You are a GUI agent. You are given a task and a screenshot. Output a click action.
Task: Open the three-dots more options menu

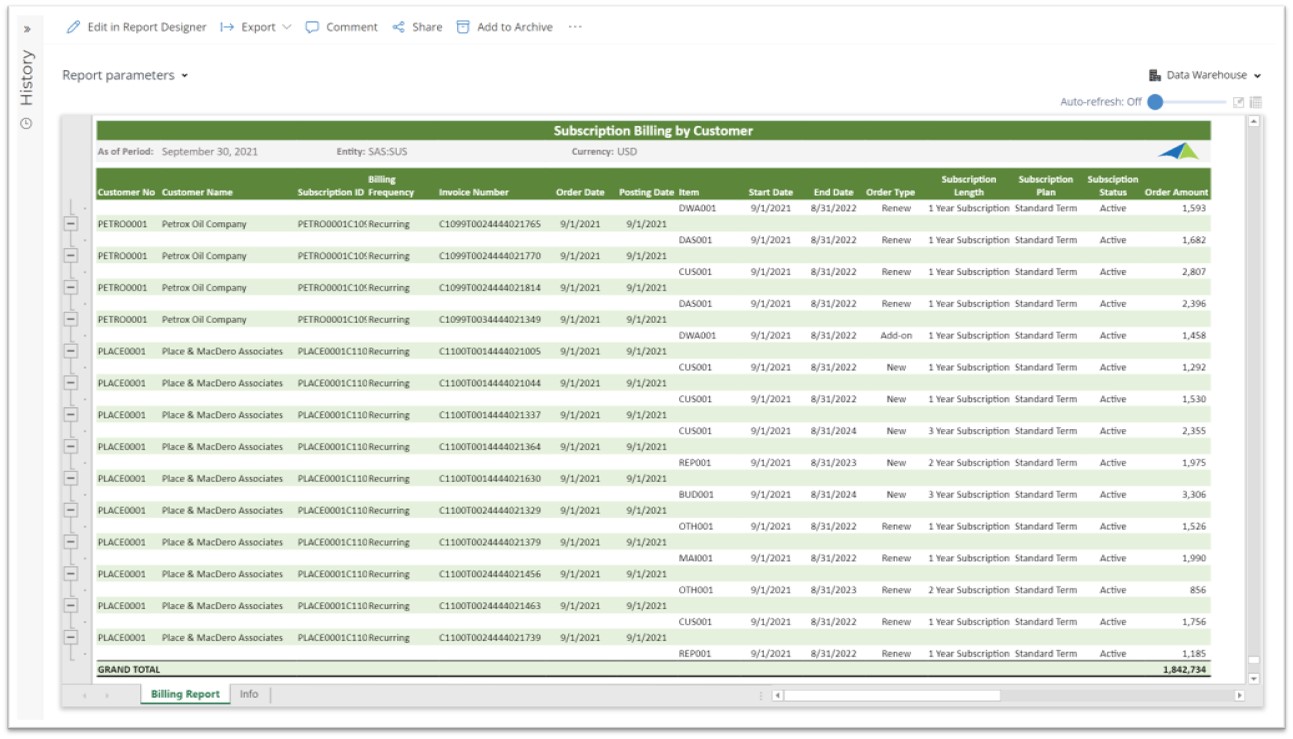[575, 28]
